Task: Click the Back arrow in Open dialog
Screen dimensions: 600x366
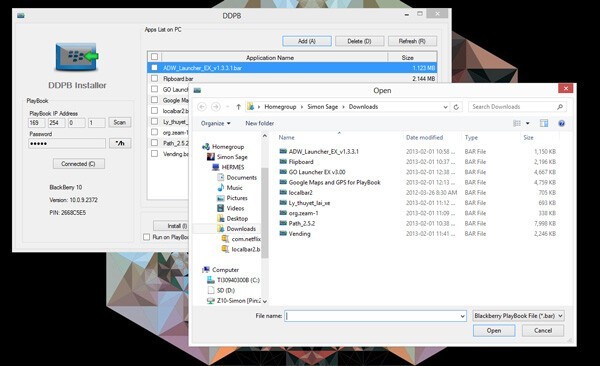Action: [x=202, y=107]
